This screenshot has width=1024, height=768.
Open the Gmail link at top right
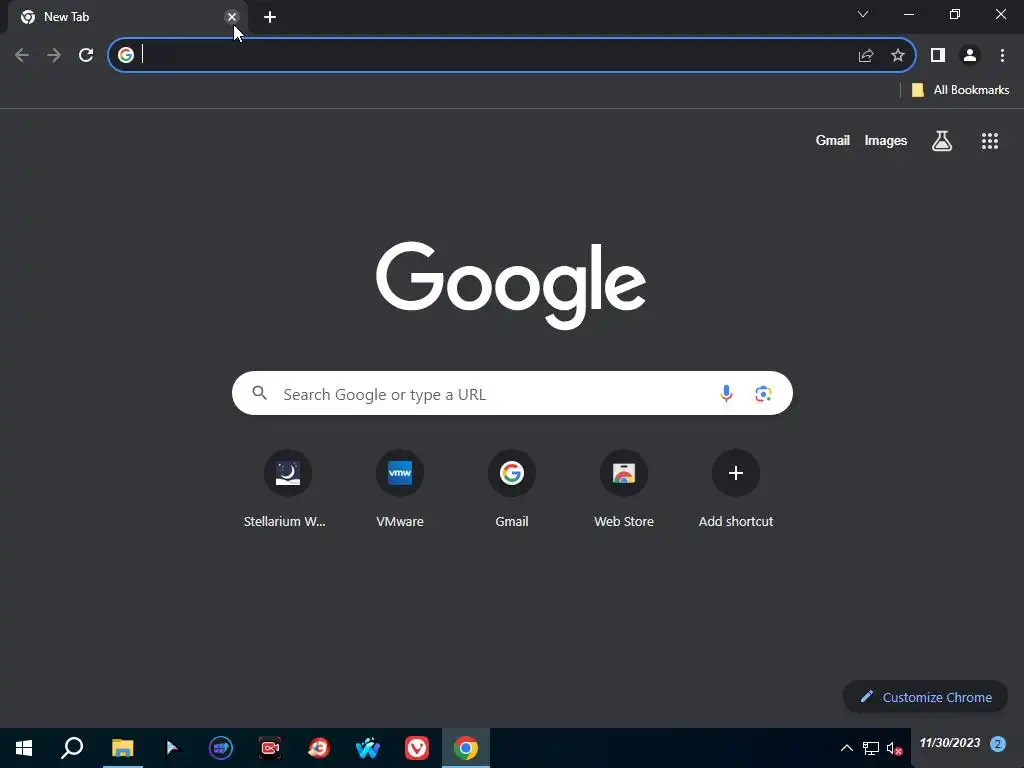(x=832, y=140)
